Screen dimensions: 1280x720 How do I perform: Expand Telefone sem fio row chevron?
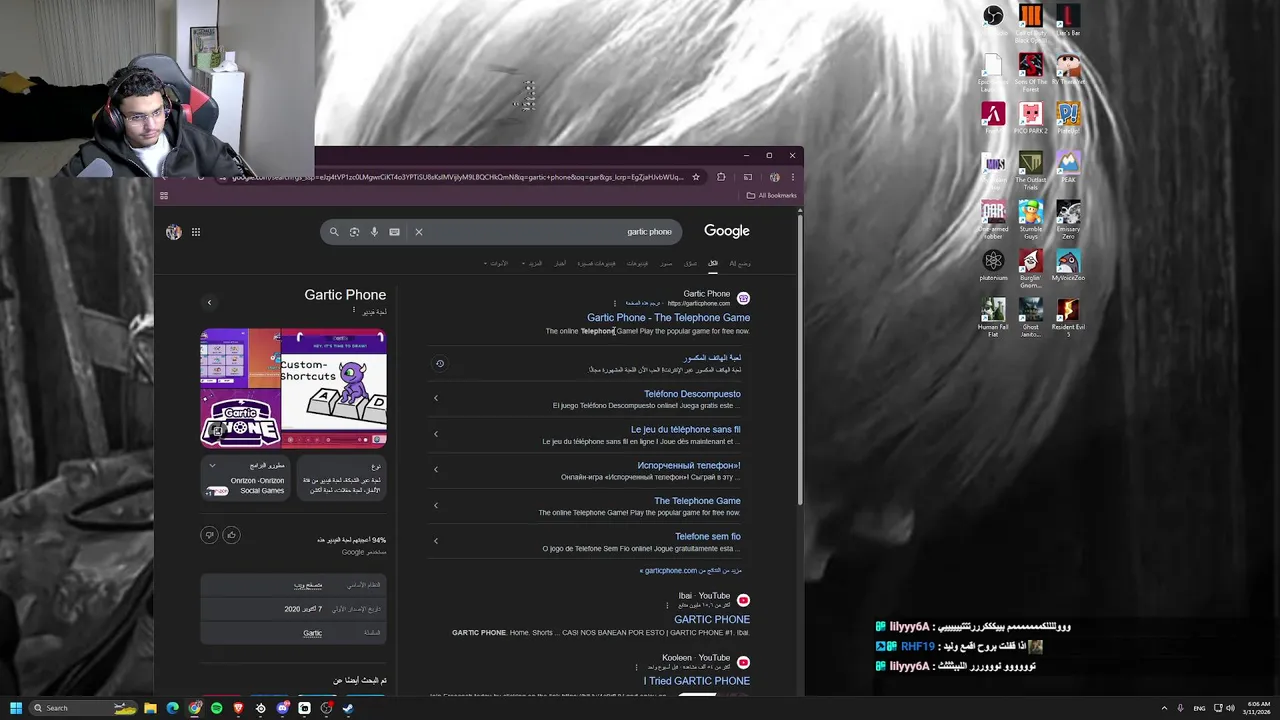coord(436,541)
